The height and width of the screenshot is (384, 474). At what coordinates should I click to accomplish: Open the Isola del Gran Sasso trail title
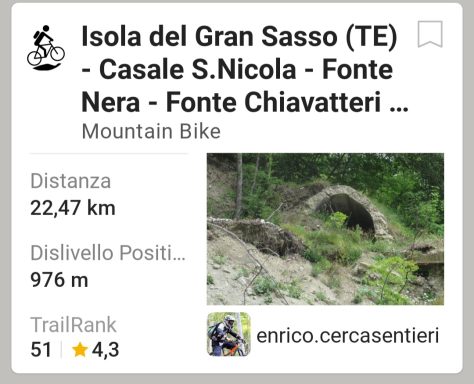coord(245,69)
